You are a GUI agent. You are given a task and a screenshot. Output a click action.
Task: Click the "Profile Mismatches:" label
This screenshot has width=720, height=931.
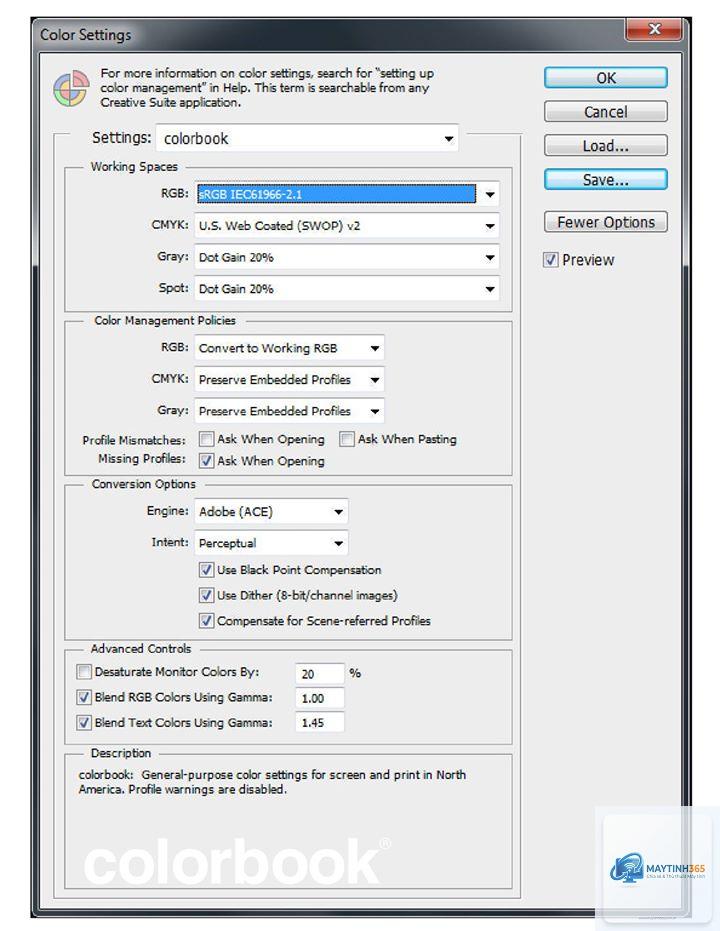click(x=134, y=440)
